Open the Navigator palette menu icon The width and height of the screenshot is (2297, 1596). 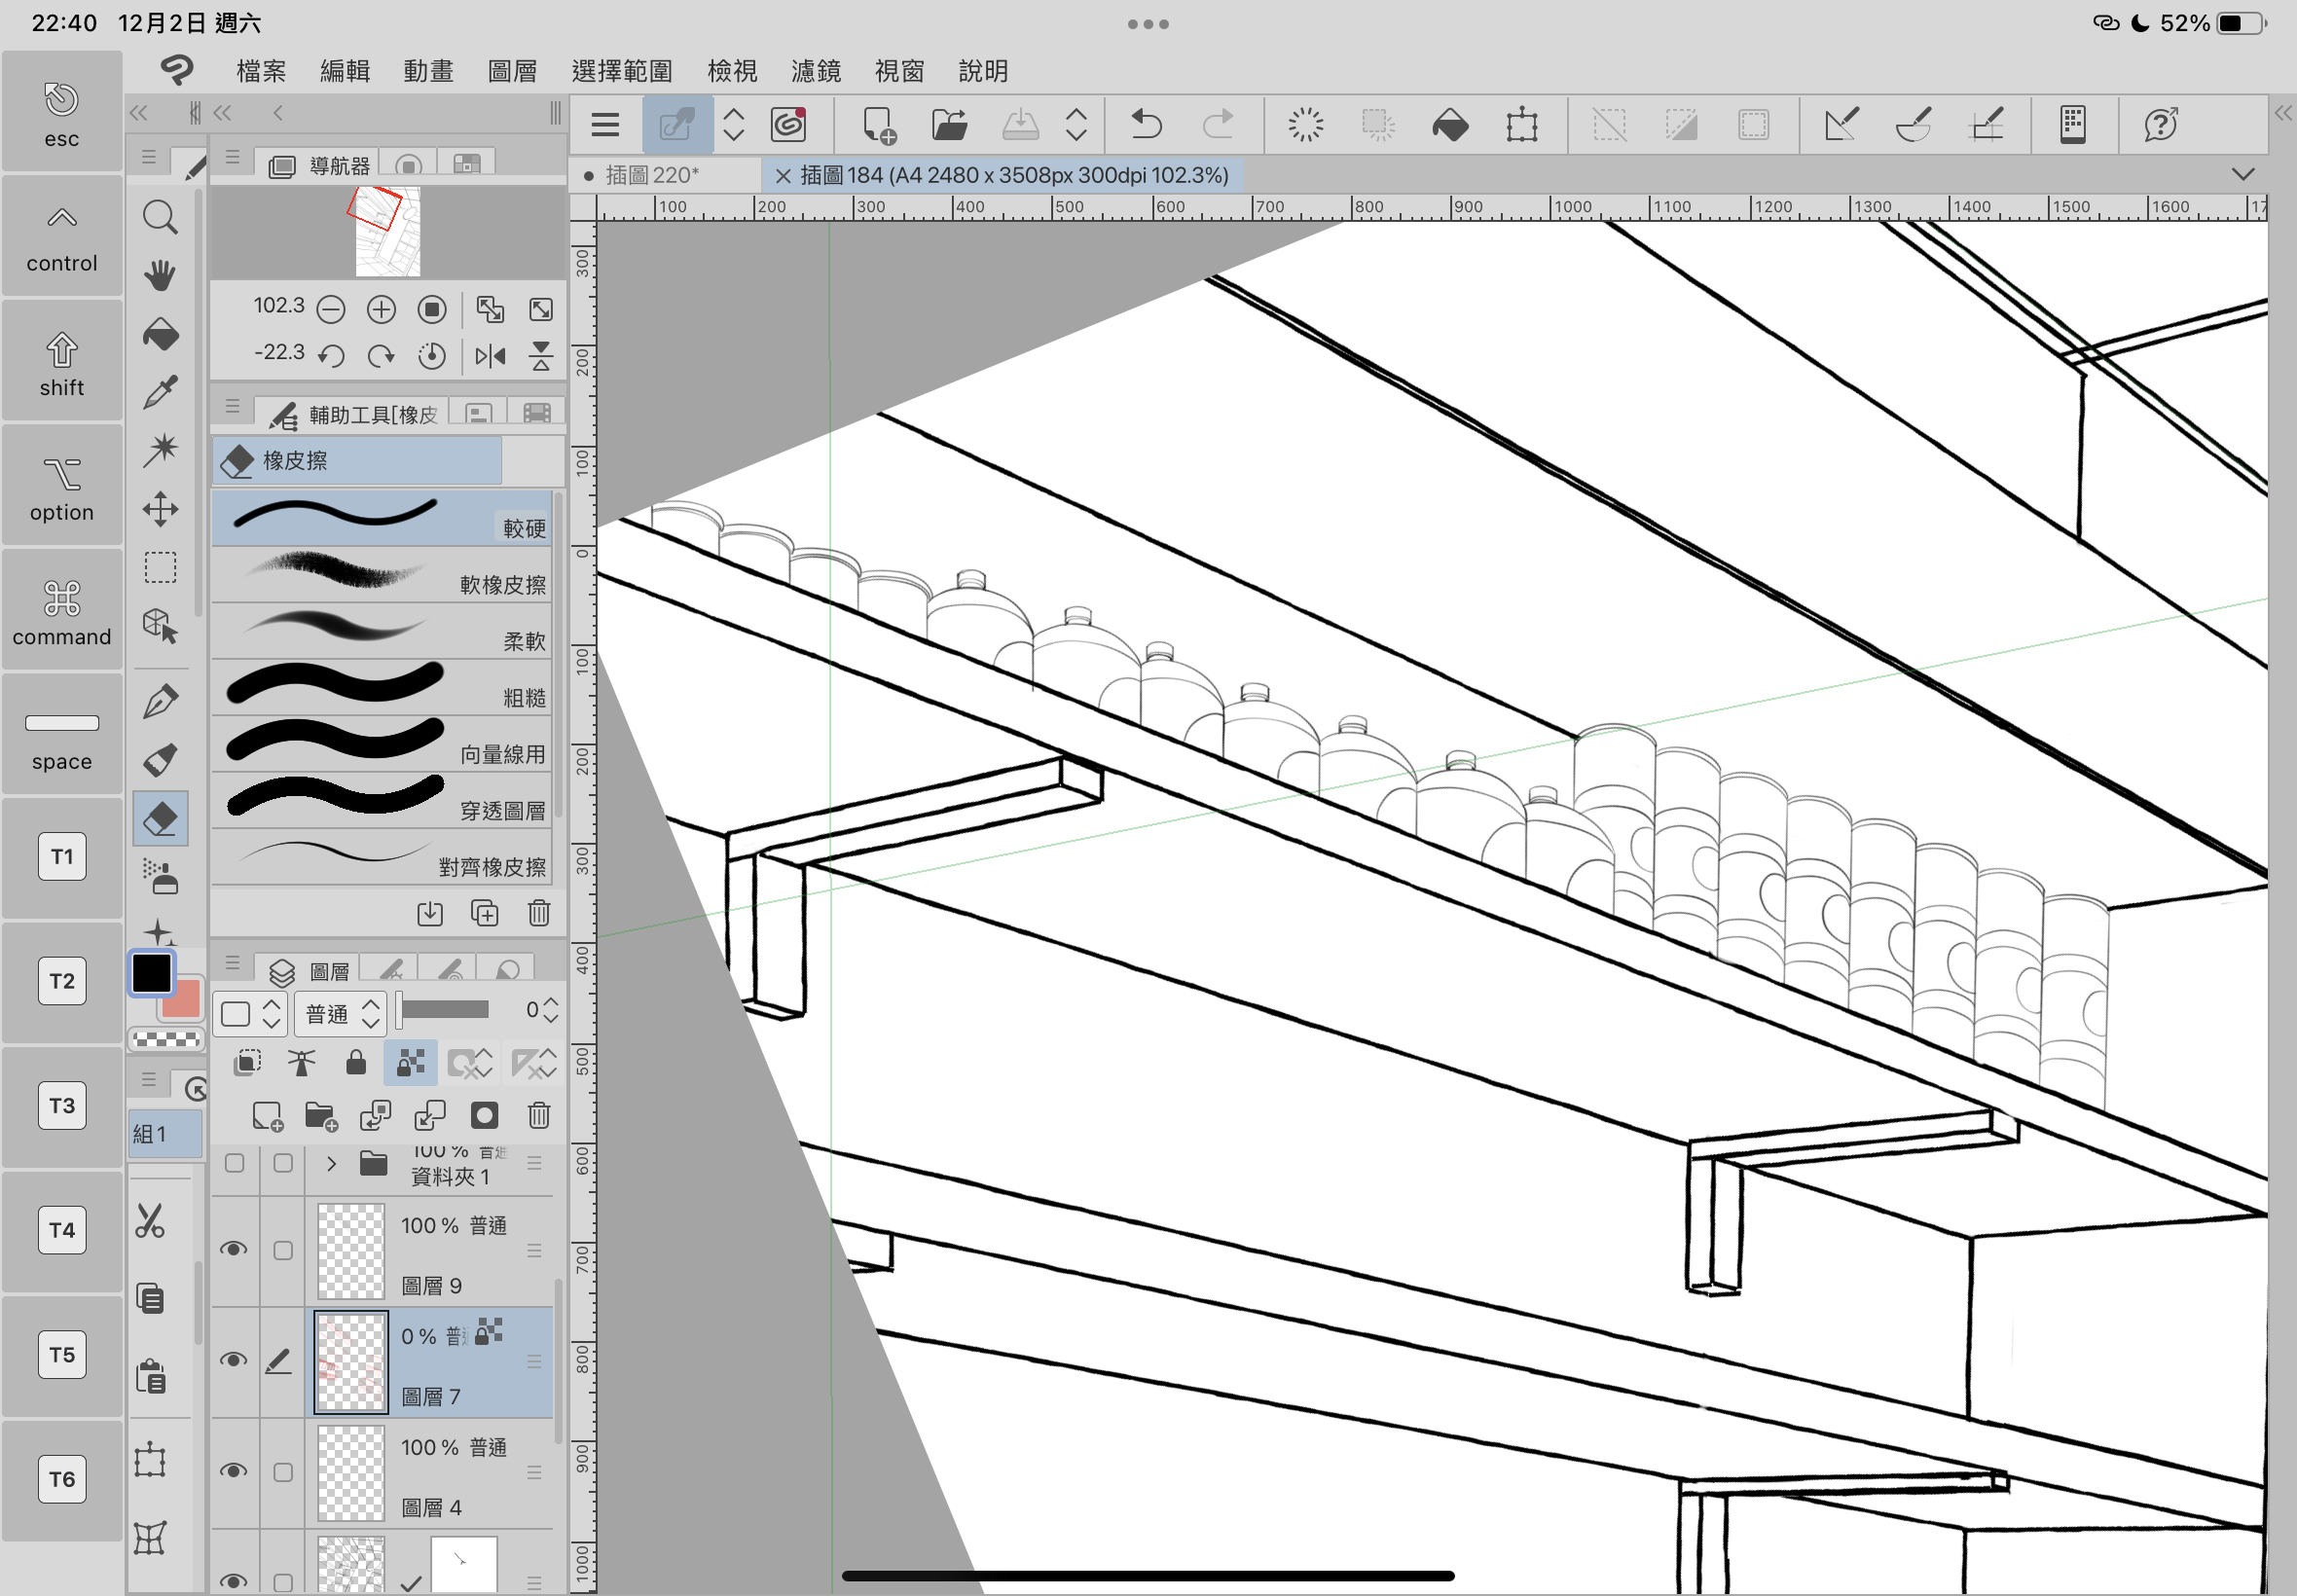[x=232, y=157]
